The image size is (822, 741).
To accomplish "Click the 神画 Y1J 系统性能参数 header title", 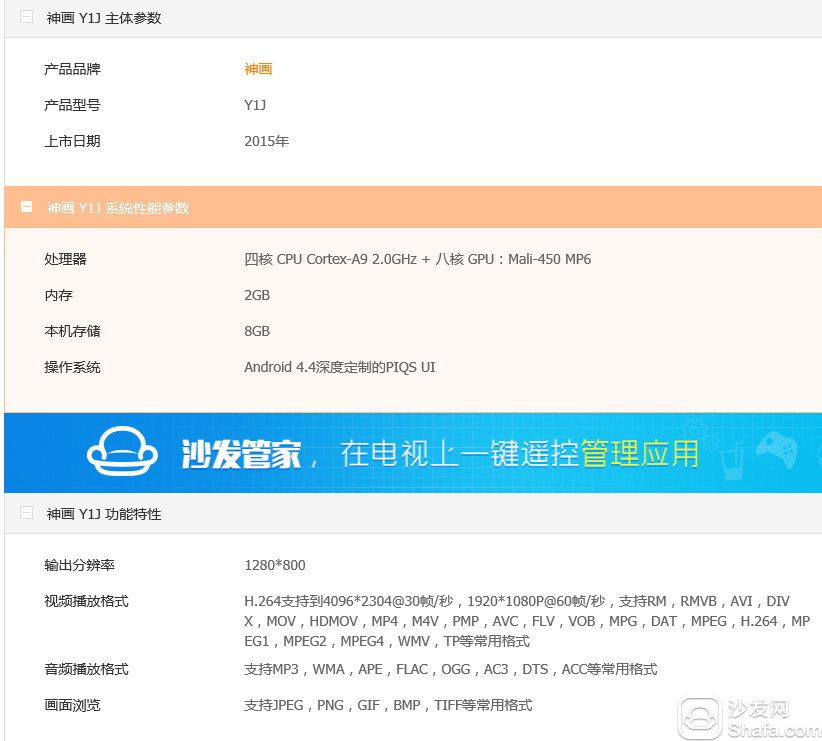I will coord(118,208).
